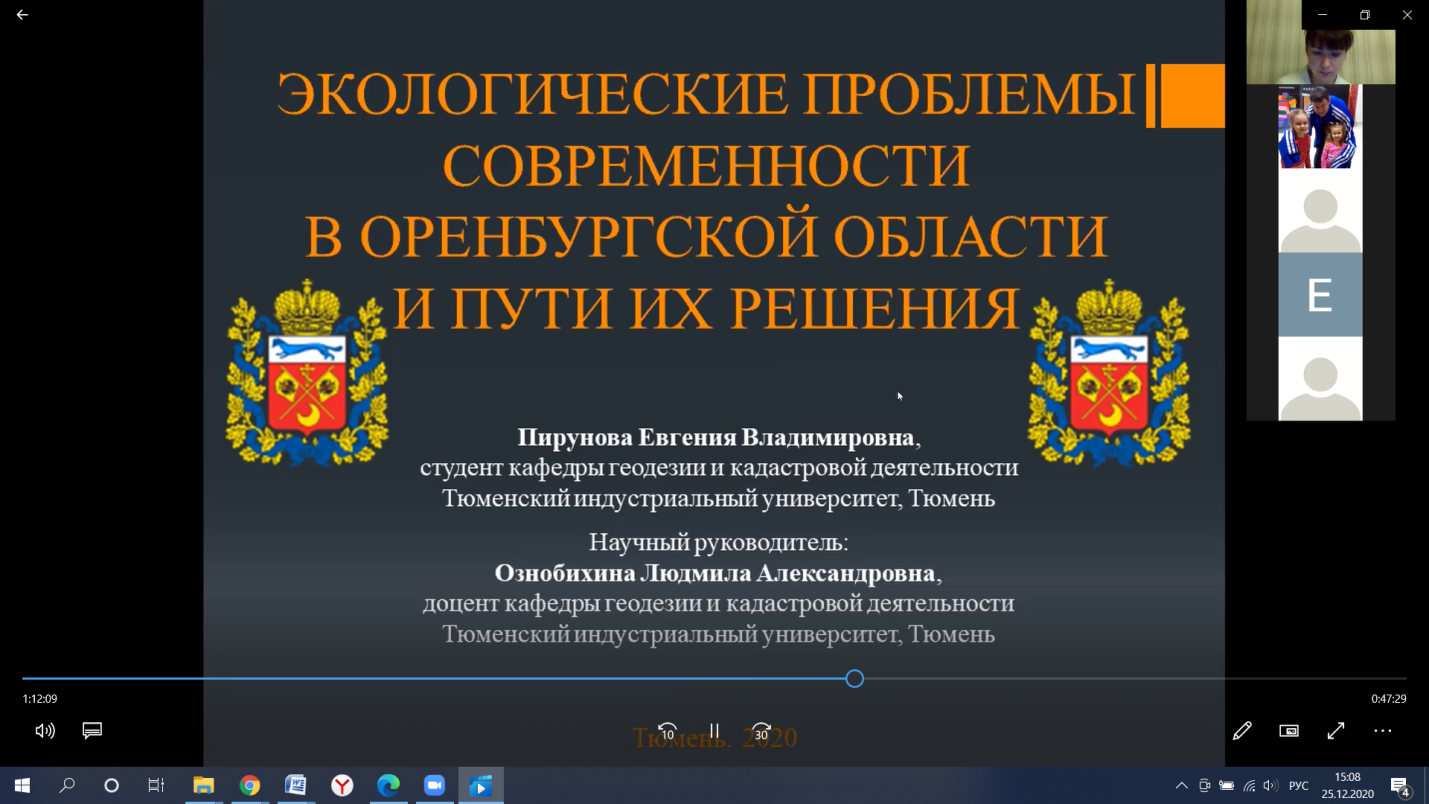The image size is (1429, 804).
Task: Go back with the arrow icon
Action: (22, 15)
